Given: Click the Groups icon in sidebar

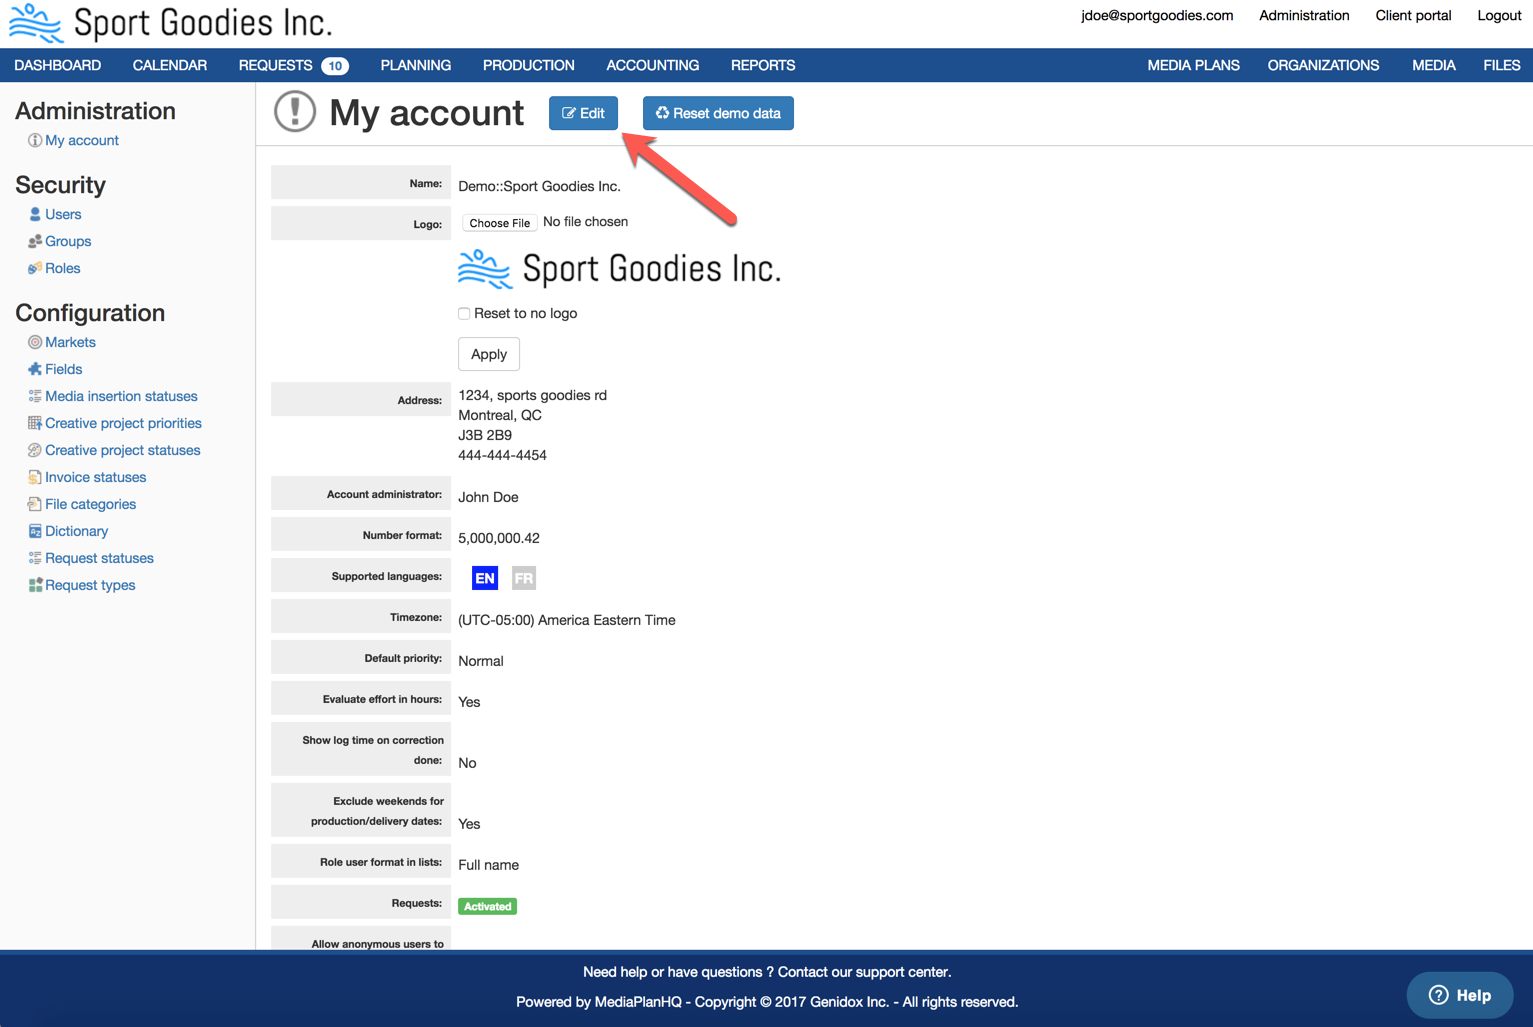Looking at the screenshot, I should tap(35, 241).
